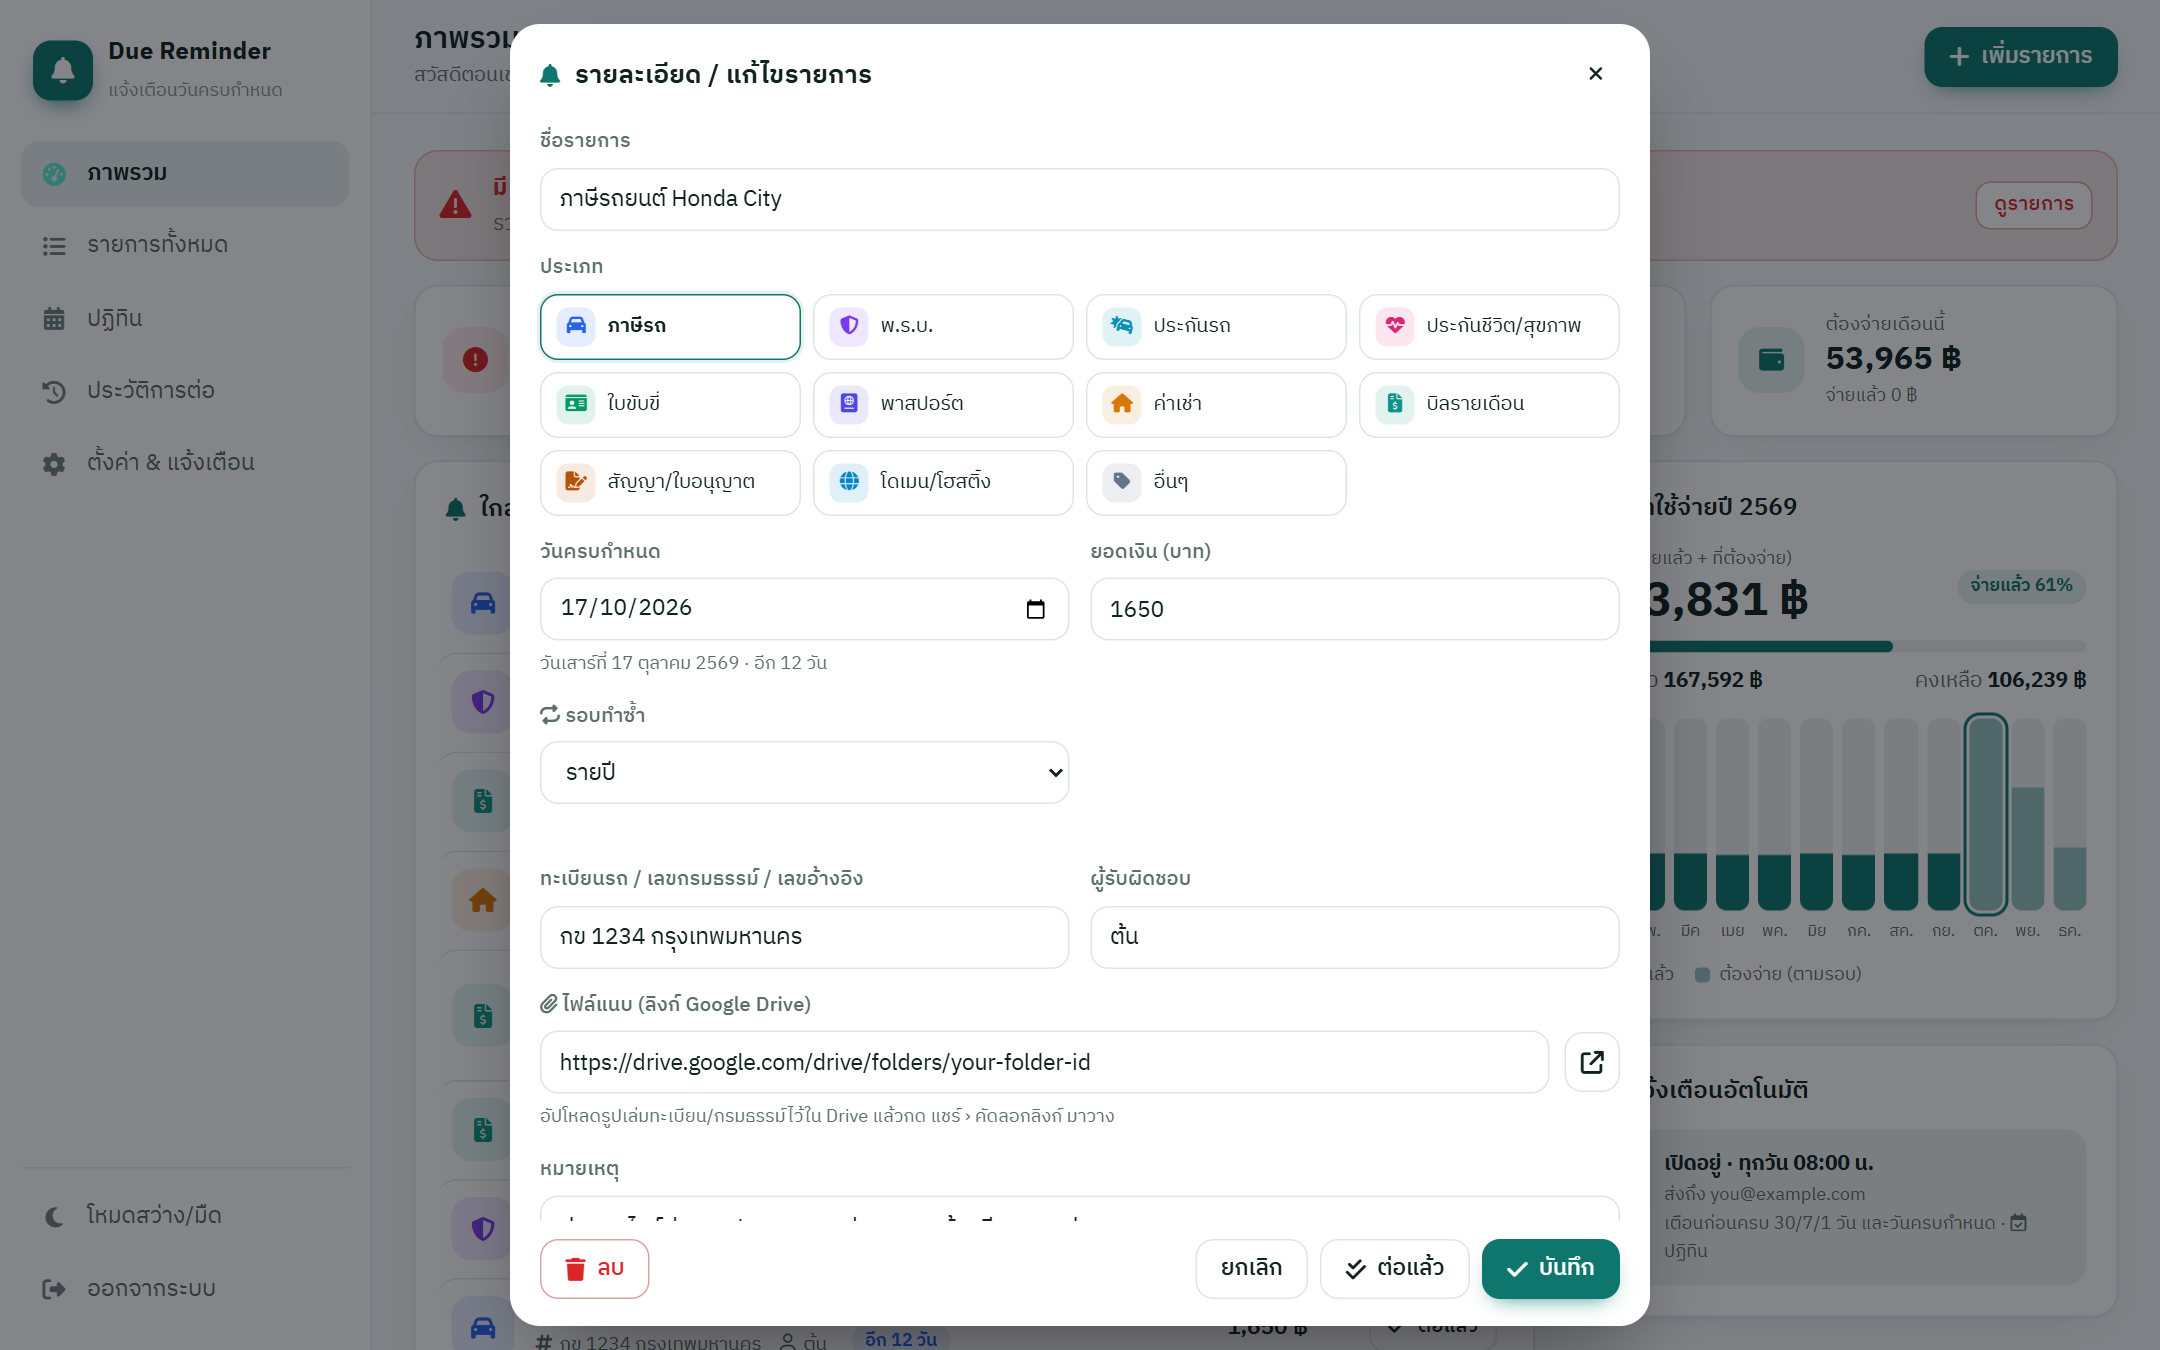Screen dimensions: 2160x1350
Task: Click the due date field
Action: point(804,609)
